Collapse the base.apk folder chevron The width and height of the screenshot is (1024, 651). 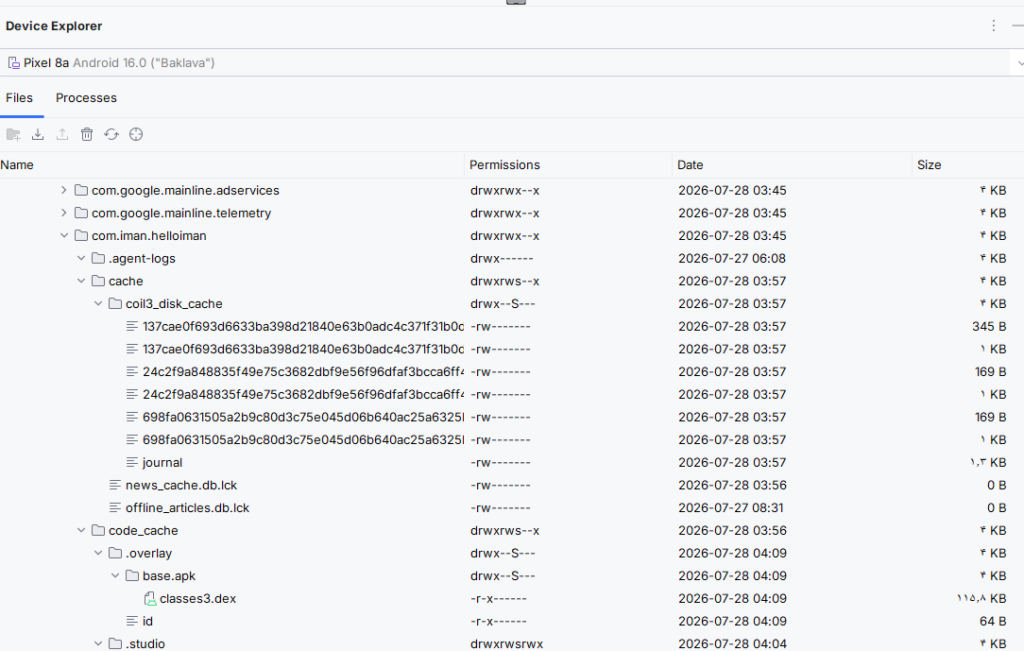tap(115, 576)
